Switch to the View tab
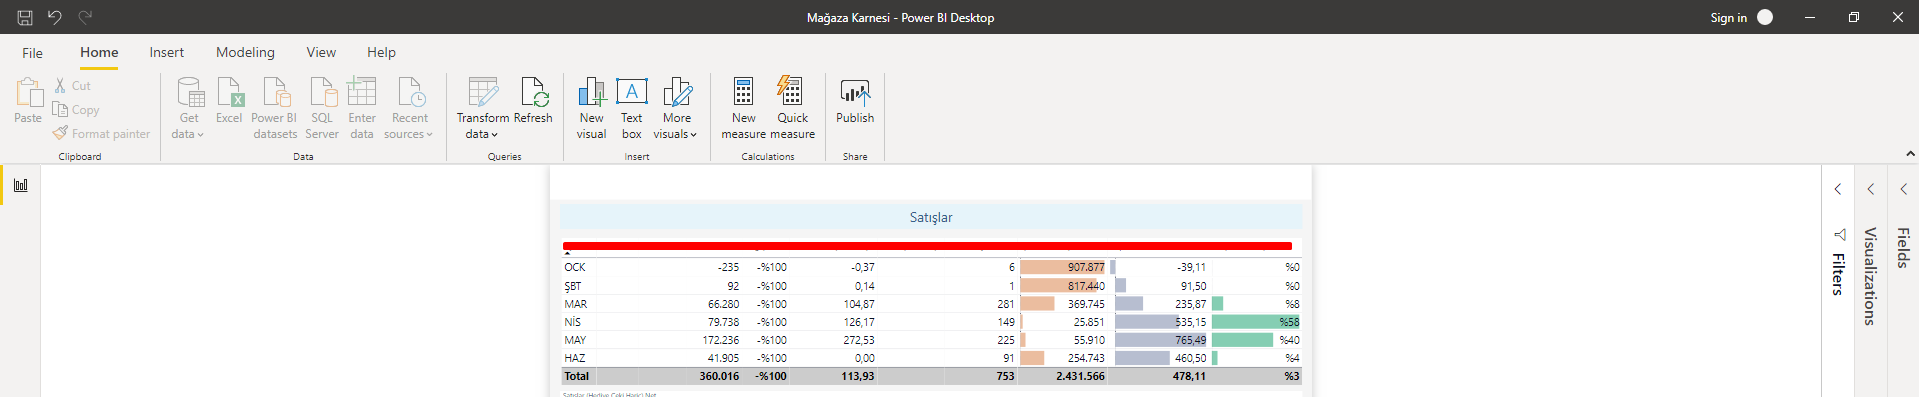Screen dimensions: 1919x397 pyautogui.click(x=321, y=53)
